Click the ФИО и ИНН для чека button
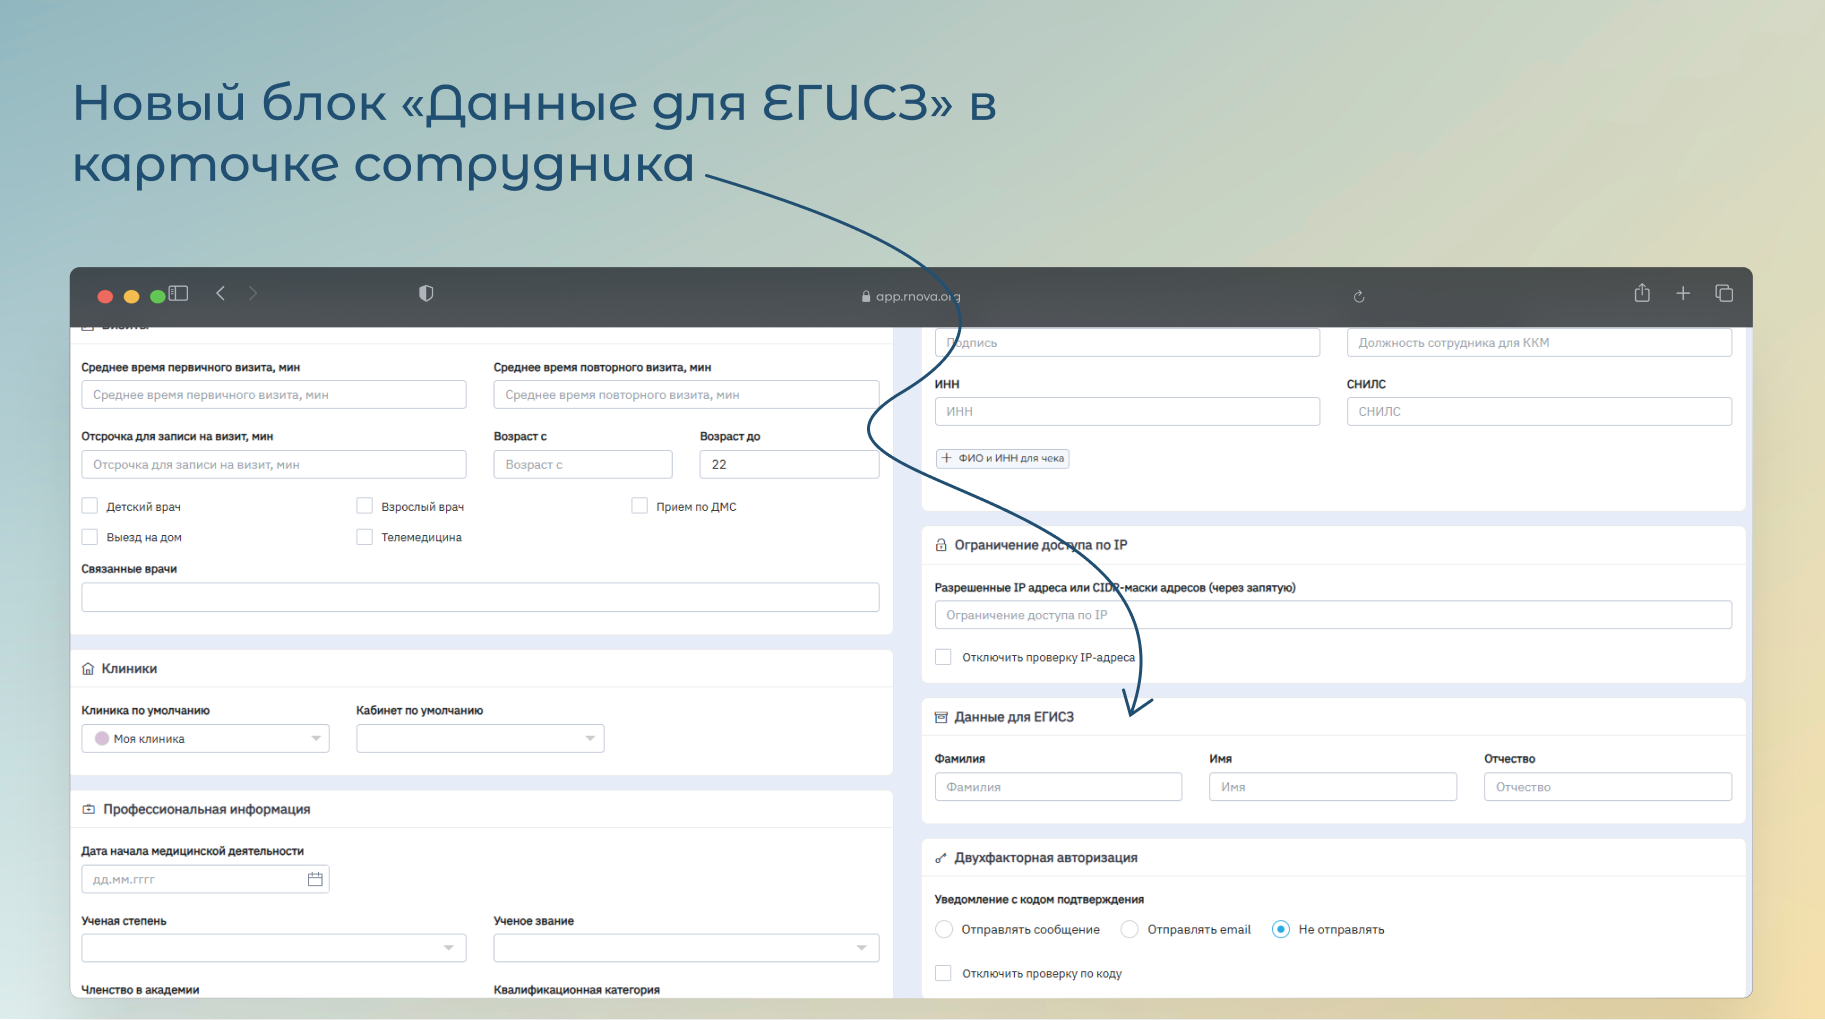Image resolution: width=1825 pixels, height=1020 pixels. (x=1003, y=458)
